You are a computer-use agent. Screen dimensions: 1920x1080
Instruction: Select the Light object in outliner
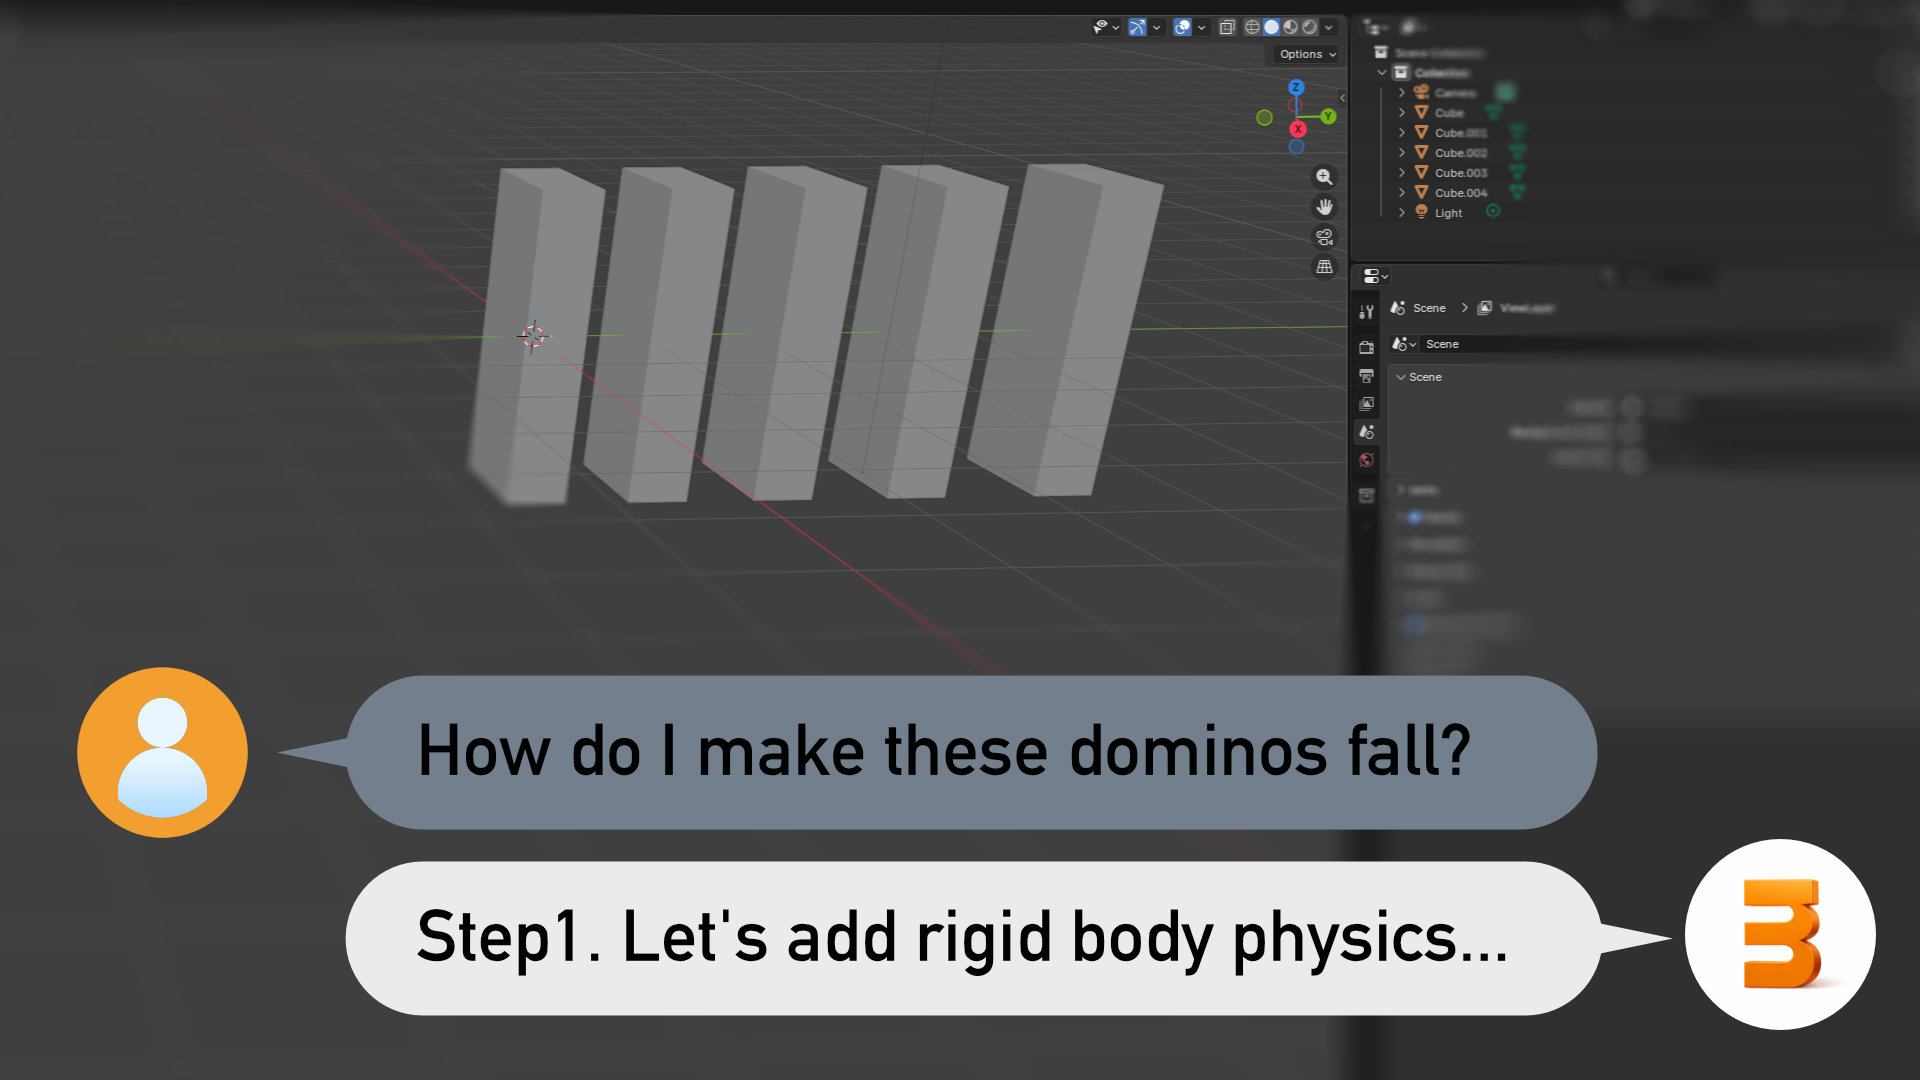(1448, 213)
